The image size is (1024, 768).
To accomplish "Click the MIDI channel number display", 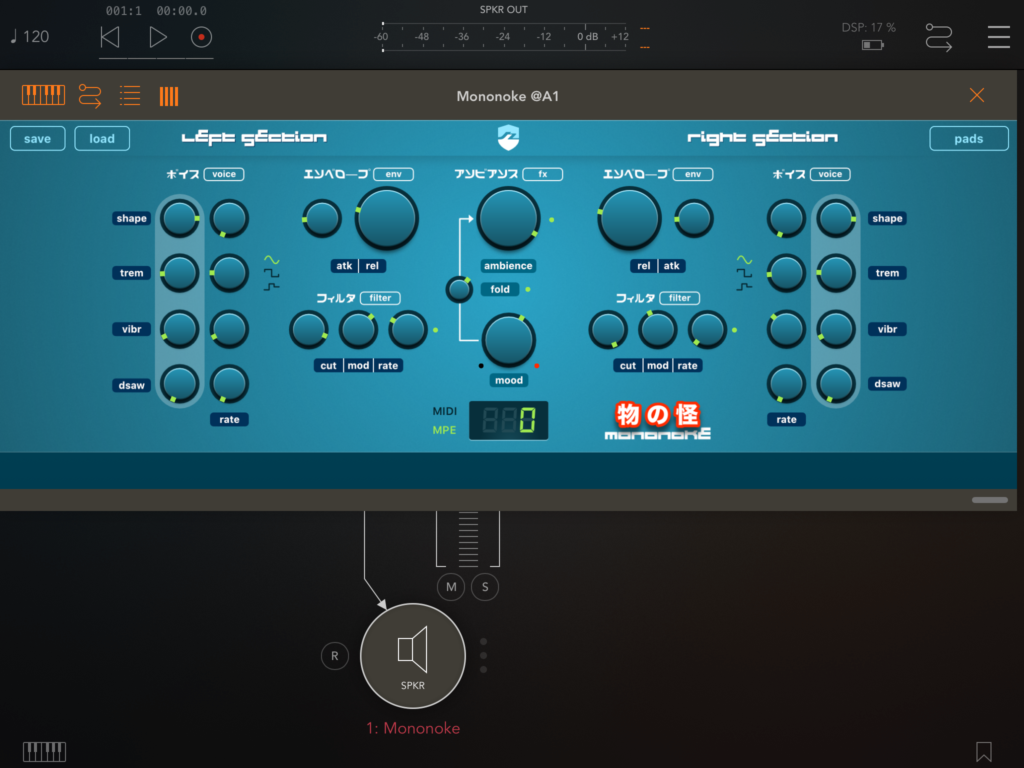I will point(509,421).
